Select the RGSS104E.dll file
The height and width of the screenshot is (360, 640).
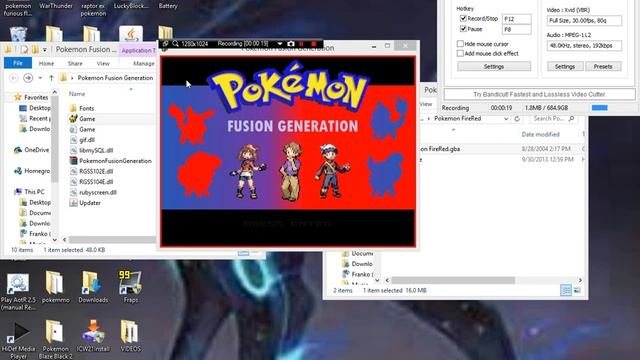coord(96,182)
